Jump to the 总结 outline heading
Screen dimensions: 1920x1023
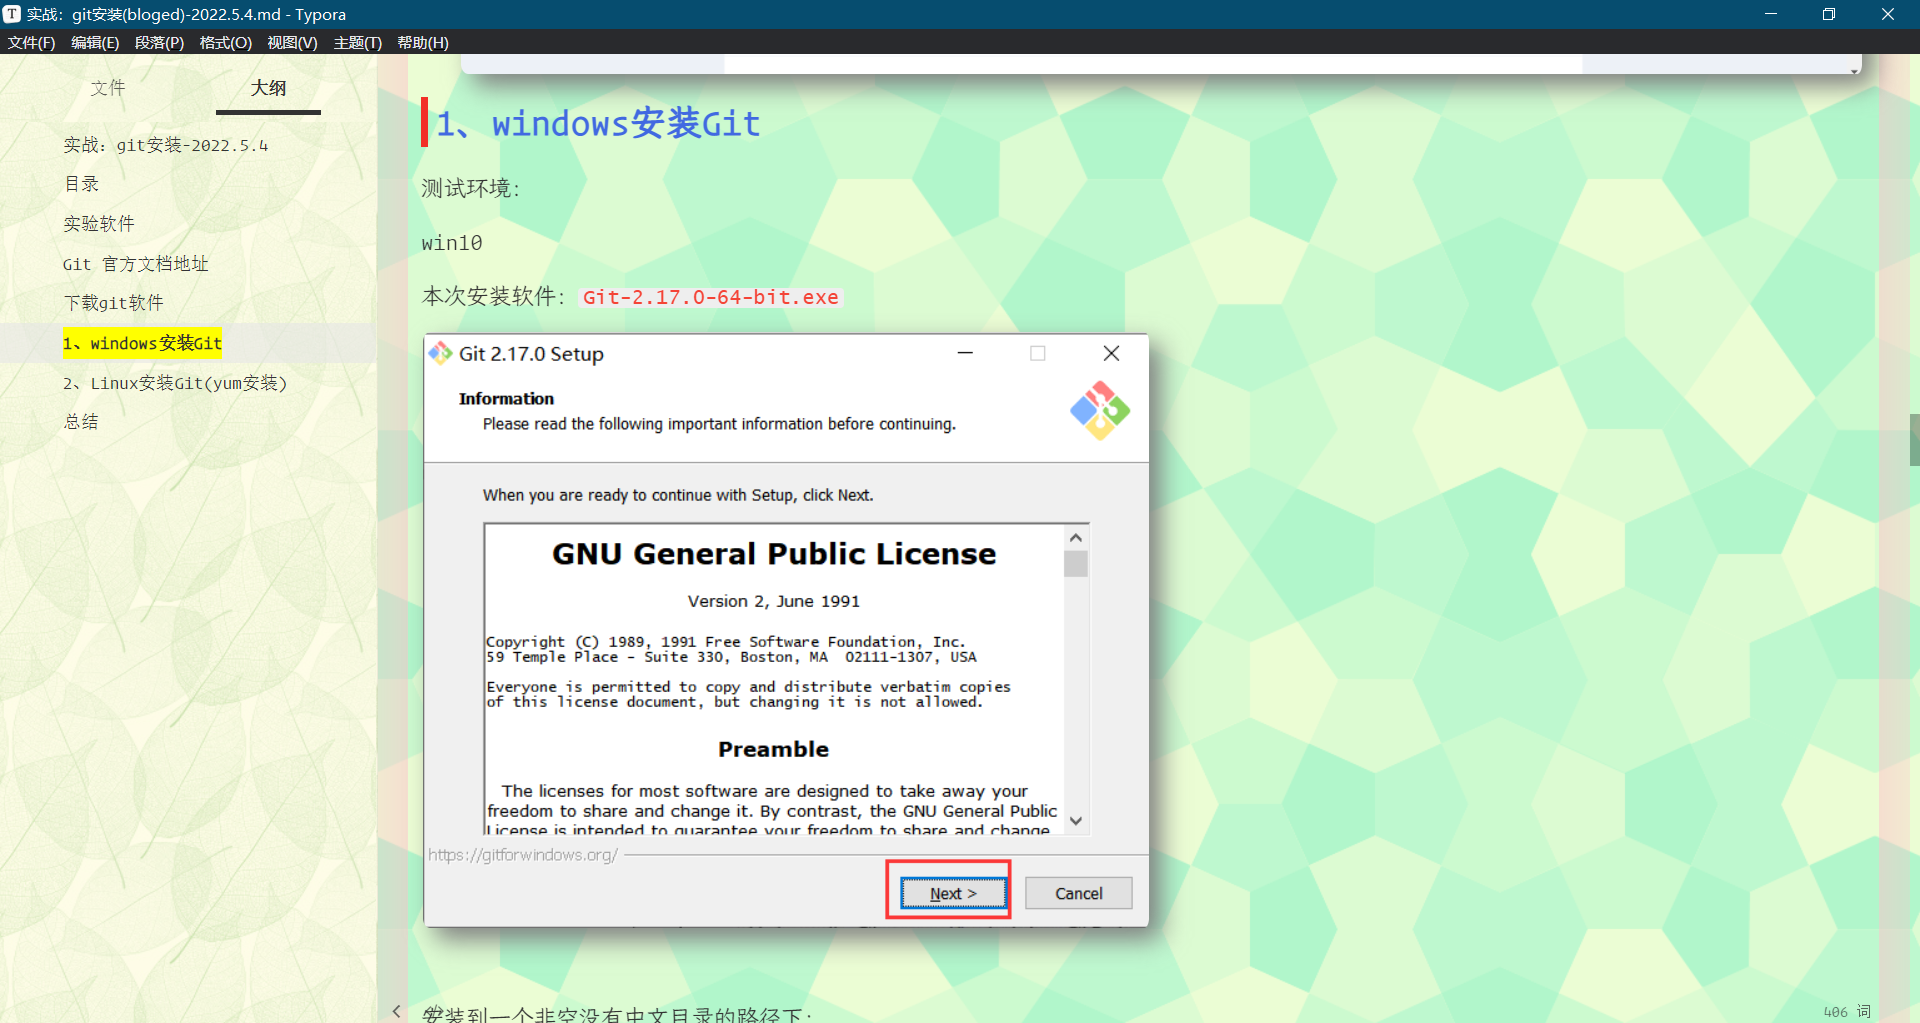pyautogui.click(x=81, y=422)
